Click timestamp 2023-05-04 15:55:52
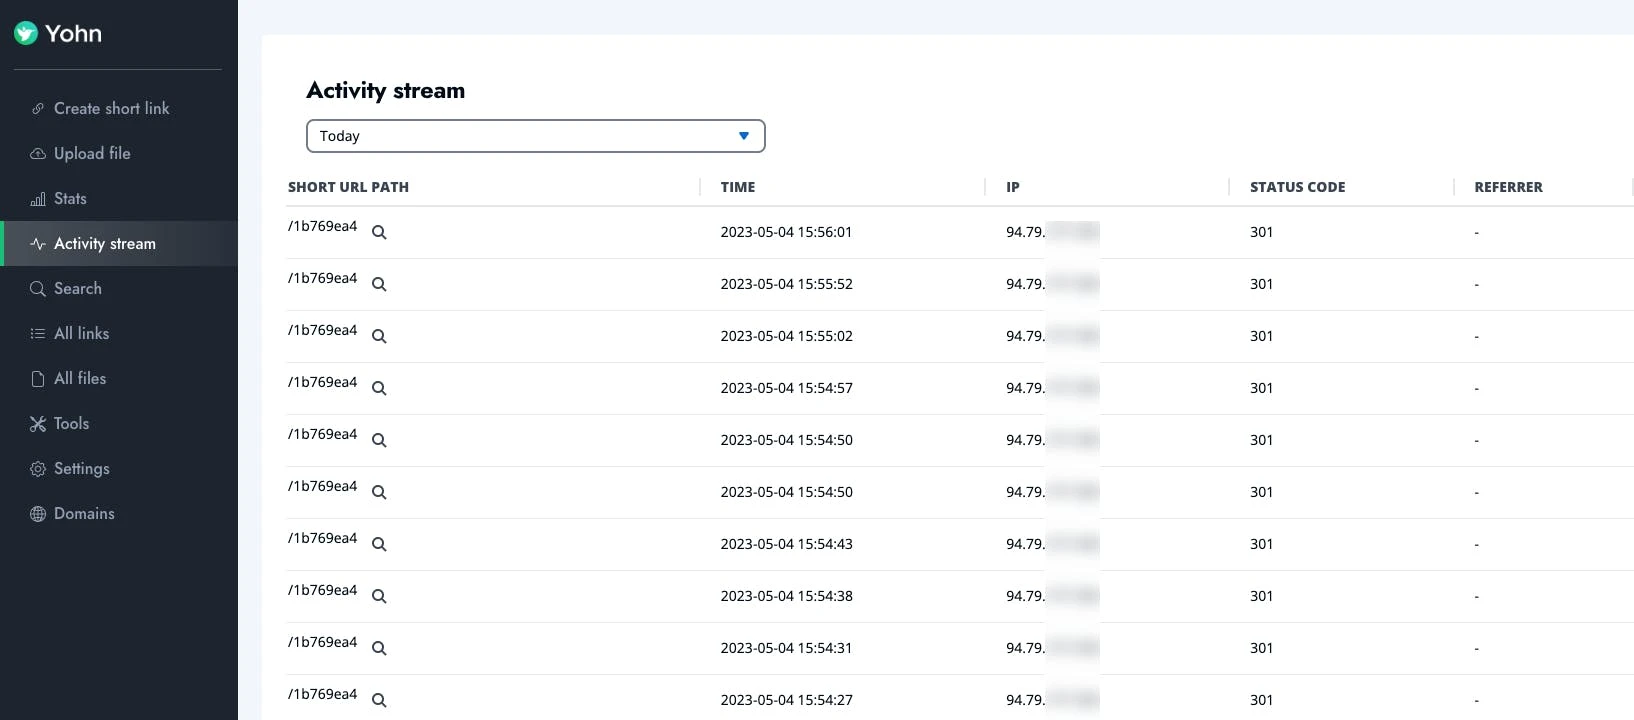 pyautogui.click(x=786, y=284)
